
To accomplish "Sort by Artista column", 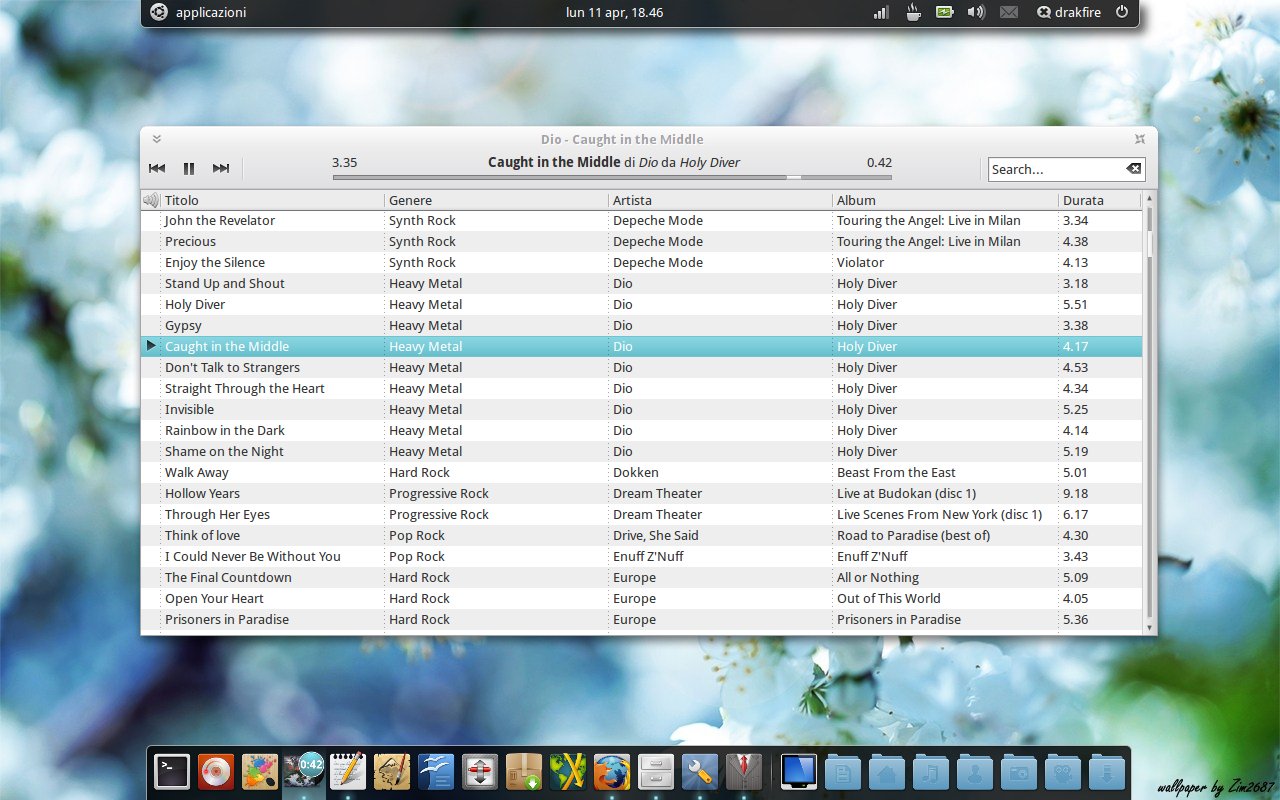I will pos(720,200).
